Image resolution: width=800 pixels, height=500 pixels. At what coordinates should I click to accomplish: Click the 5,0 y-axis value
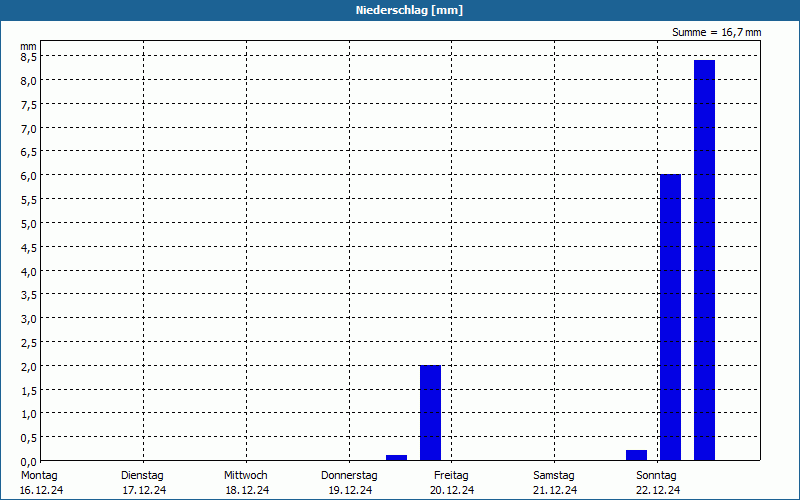tap(29, 223)
